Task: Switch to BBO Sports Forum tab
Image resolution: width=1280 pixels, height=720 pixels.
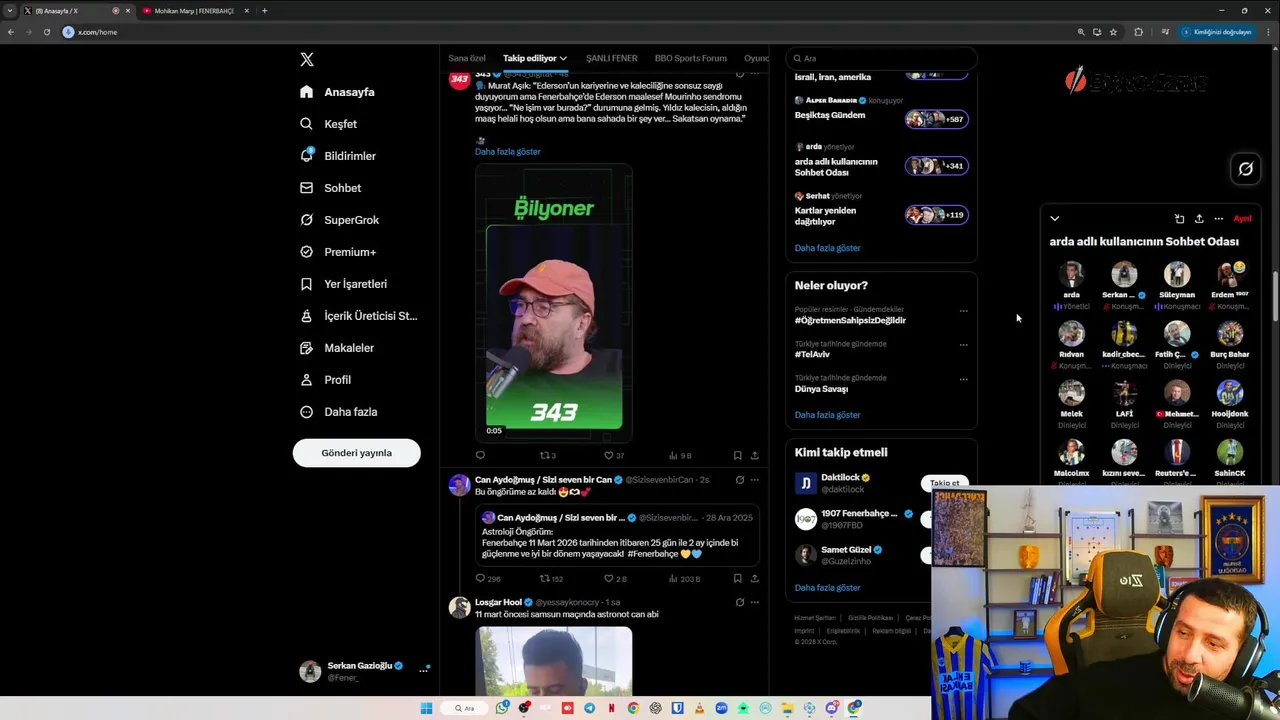Action: coord(691,58)
